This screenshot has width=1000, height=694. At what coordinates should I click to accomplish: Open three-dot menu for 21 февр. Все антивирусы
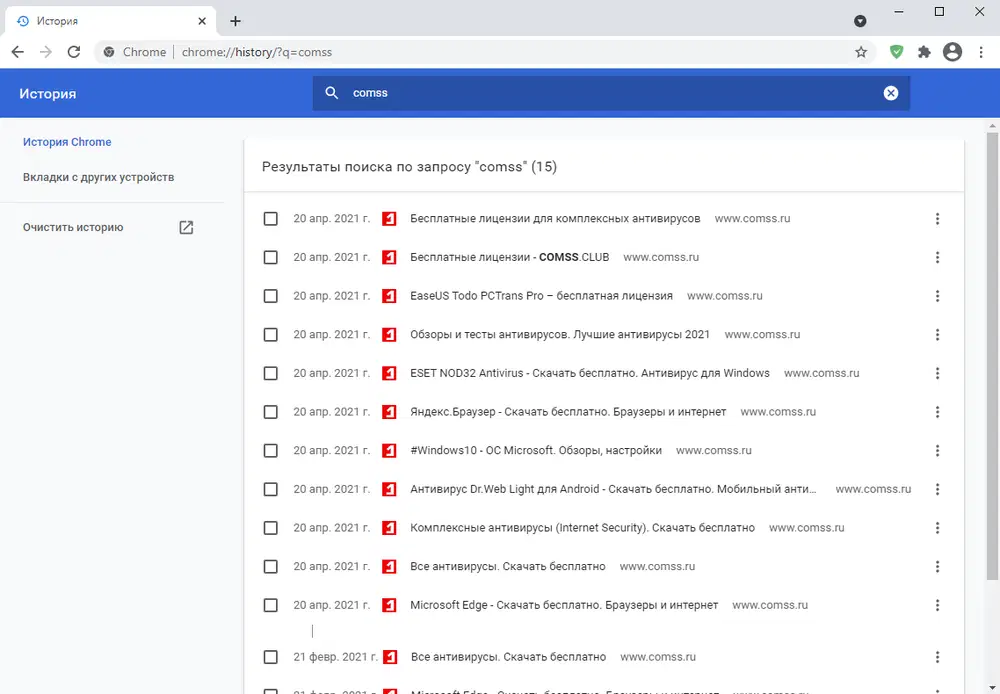coord(937,657)
